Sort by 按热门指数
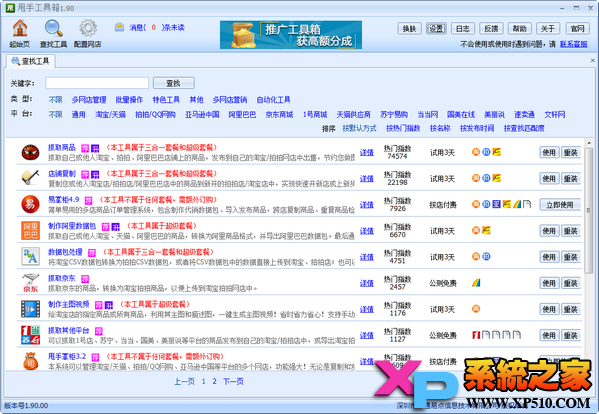Viewport: 599px width, 414px height. pyautogui.click(x=403, y=128)
